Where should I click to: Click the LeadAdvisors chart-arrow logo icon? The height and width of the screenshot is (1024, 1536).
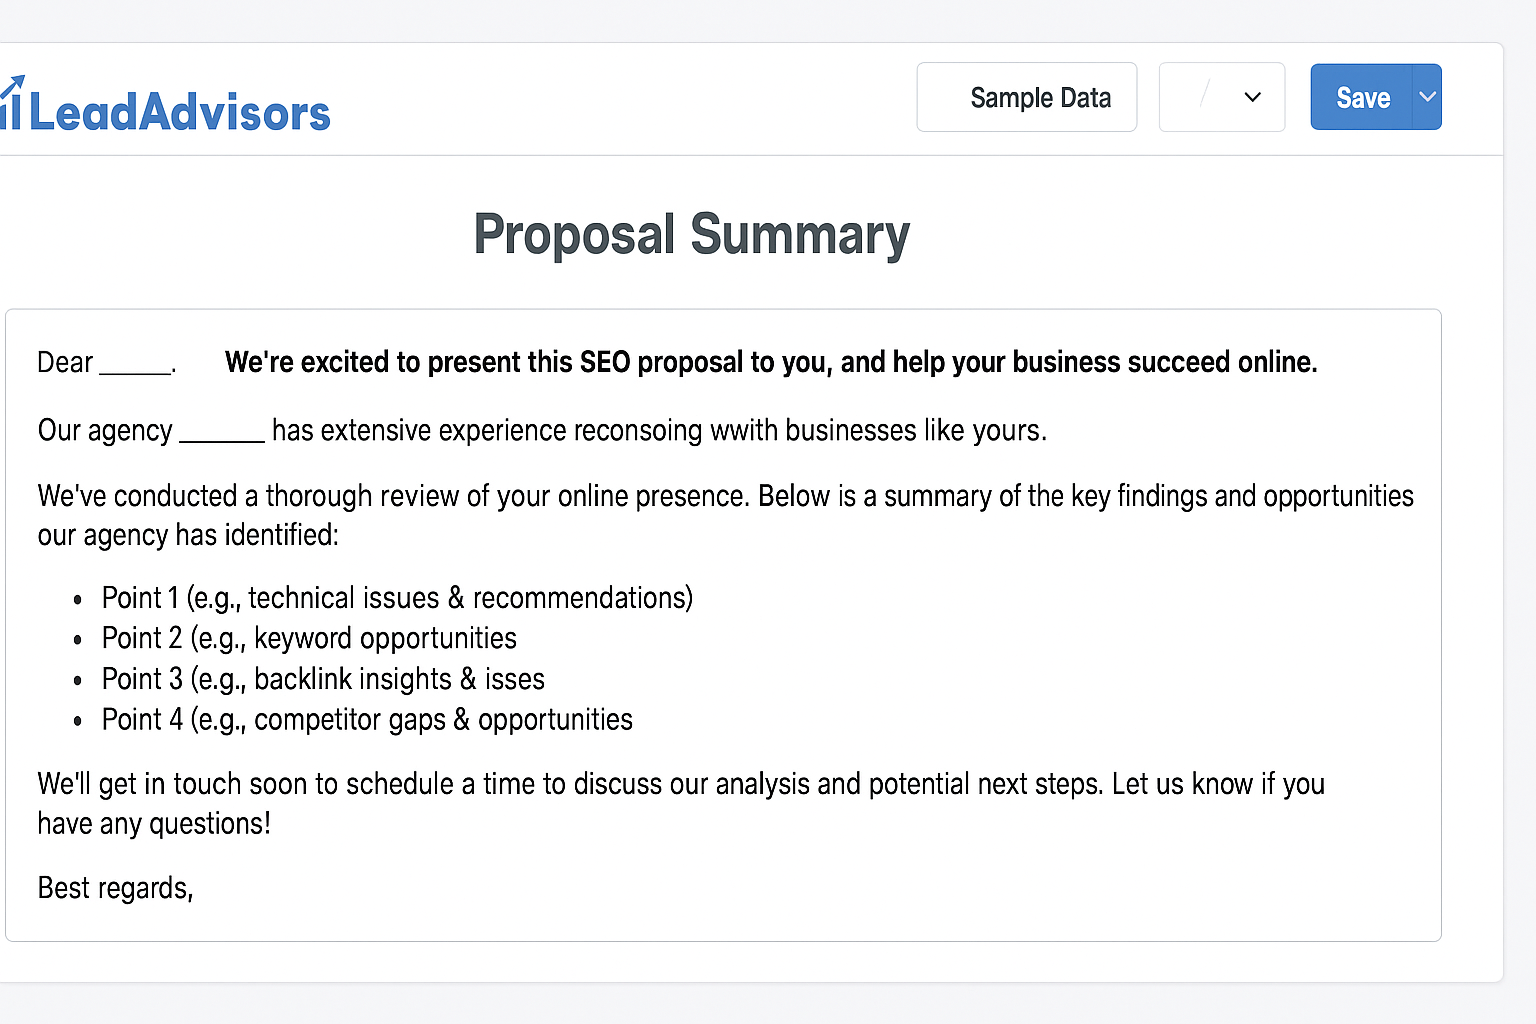(12, 103)
